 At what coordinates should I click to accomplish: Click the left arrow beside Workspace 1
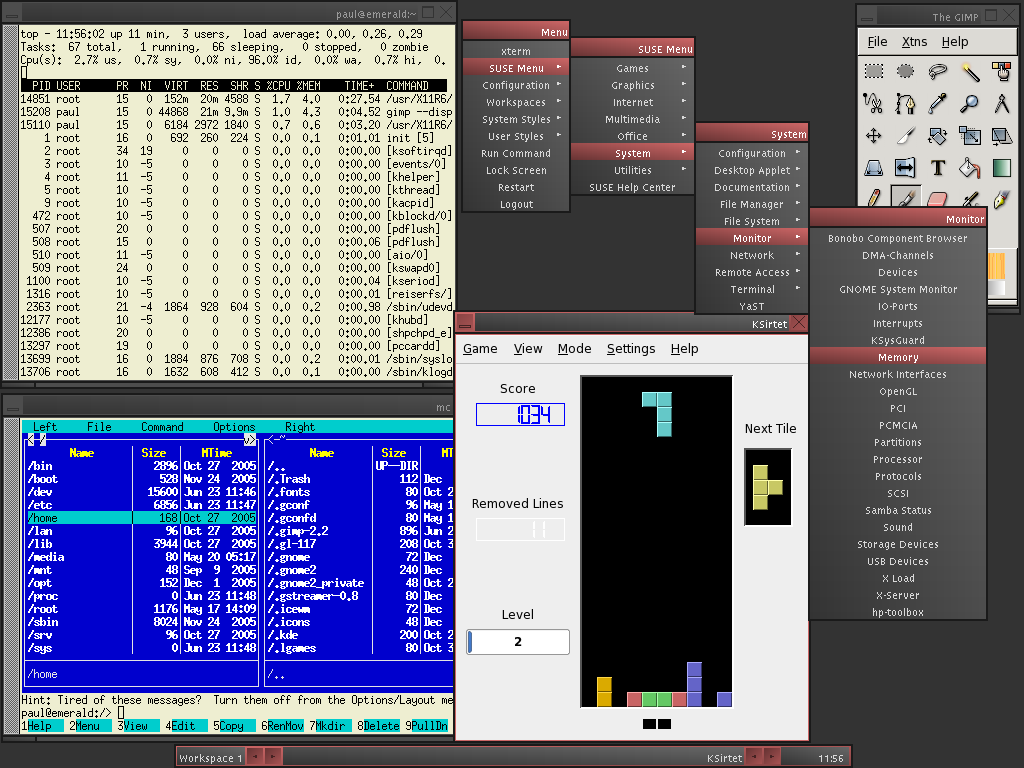click(x=255, y=757)
